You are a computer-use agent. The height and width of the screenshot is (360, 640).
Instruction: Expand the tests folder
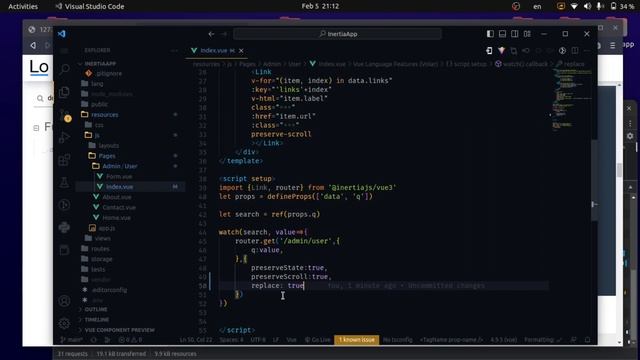98,269
